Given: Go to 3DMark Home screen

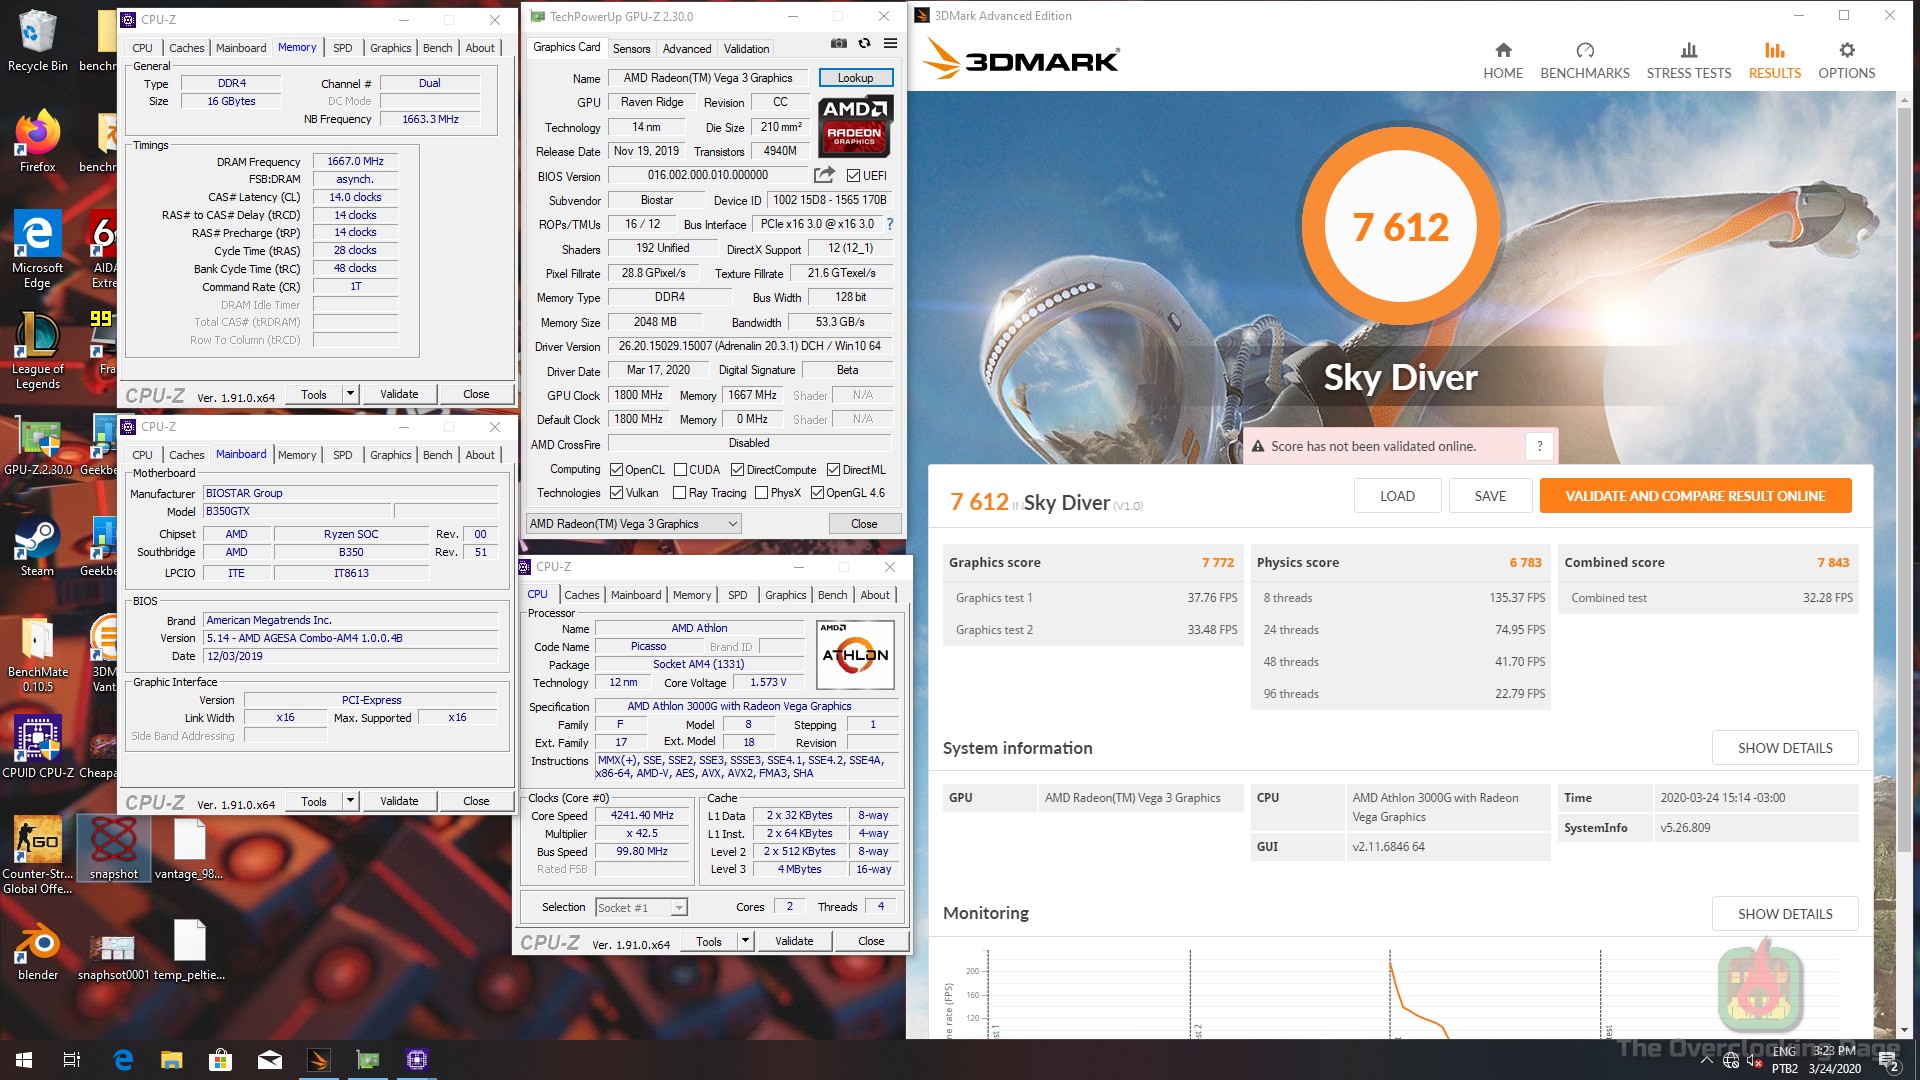Looking at the screenshot, I should 1503,58.
